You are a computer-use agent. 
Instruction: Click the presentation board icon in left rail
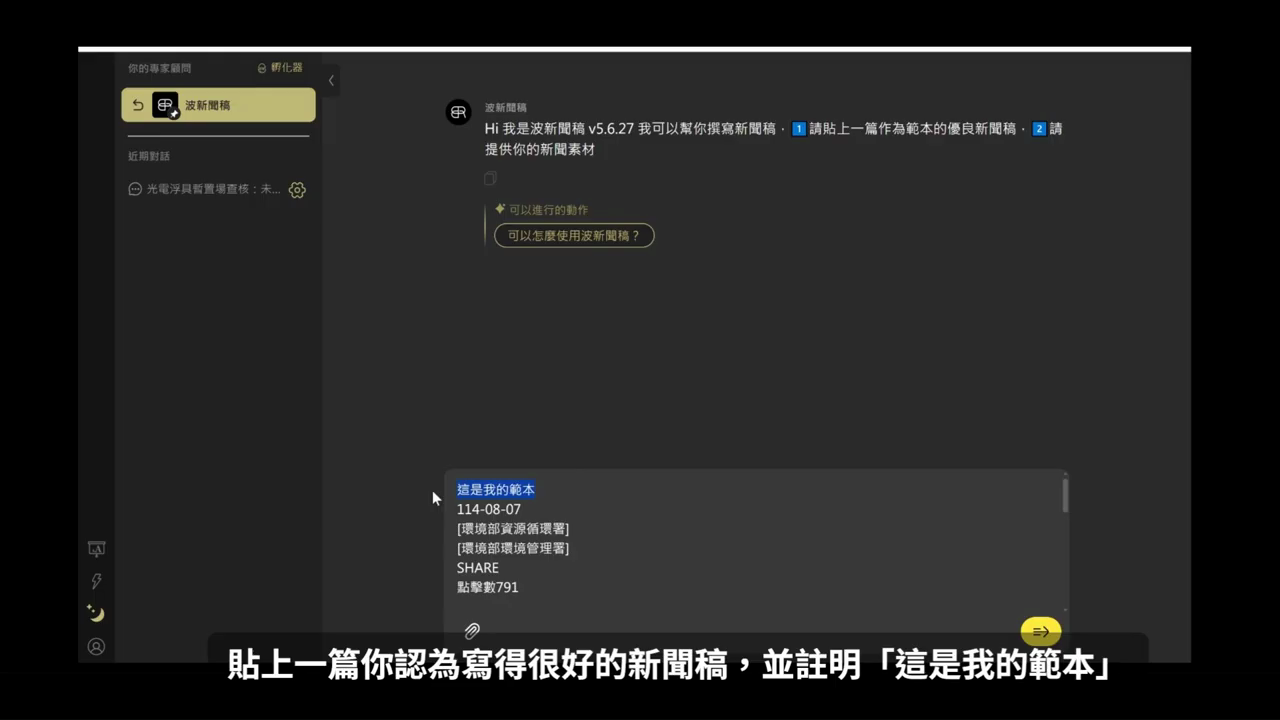96,549
